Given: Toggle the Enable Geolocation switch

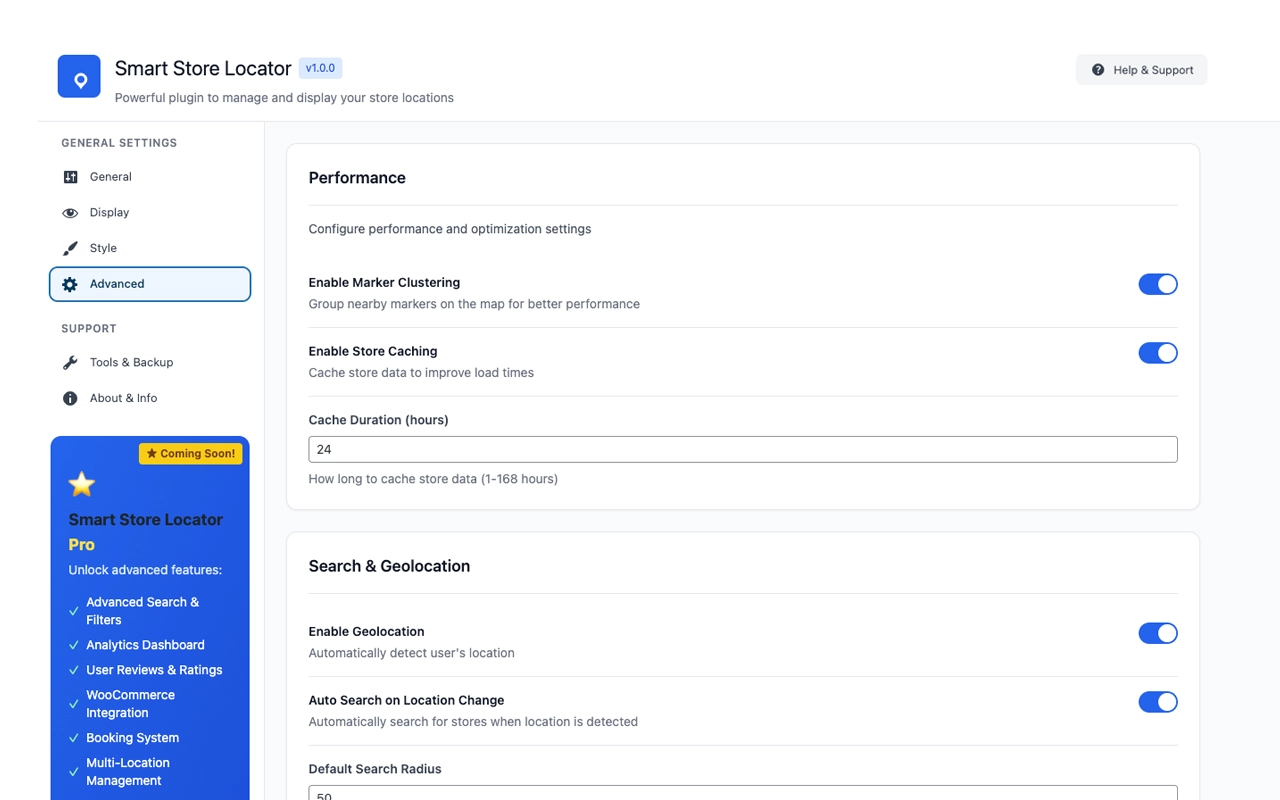Looking at the screenshot, I should tap(1157, 633).
